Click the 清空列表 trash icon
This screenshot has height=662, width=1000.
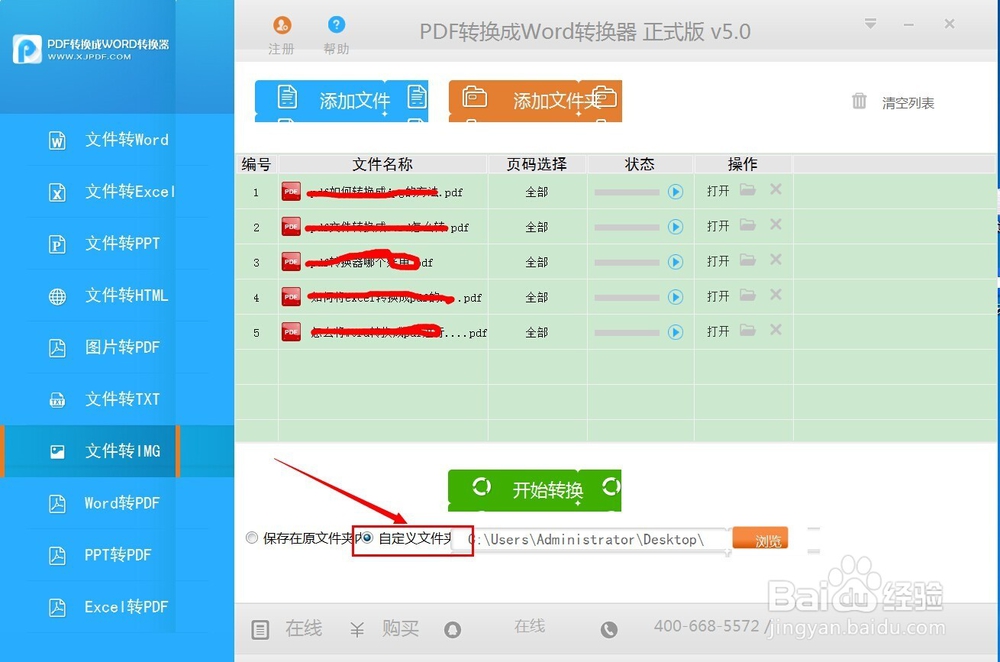tap(859, 101)
